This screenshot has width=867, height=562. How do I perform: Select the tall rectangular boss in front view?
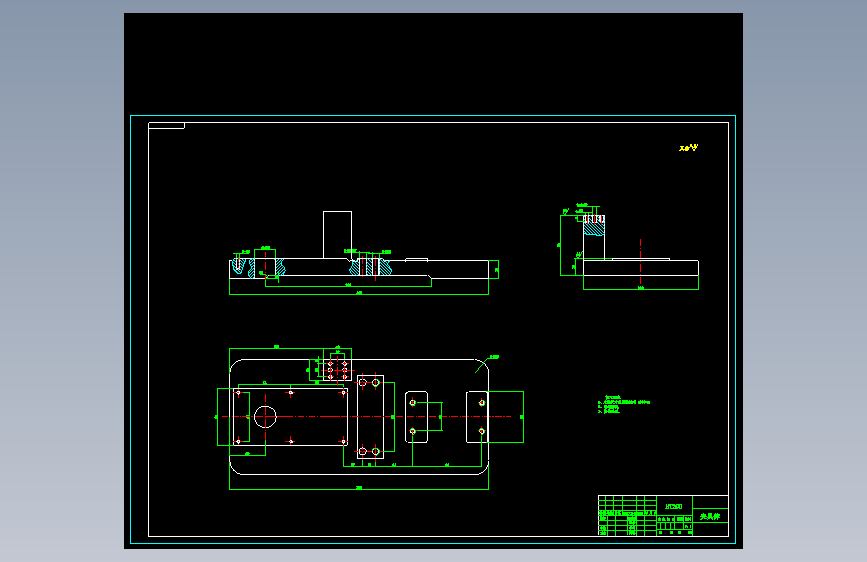[x=337, y=235]
